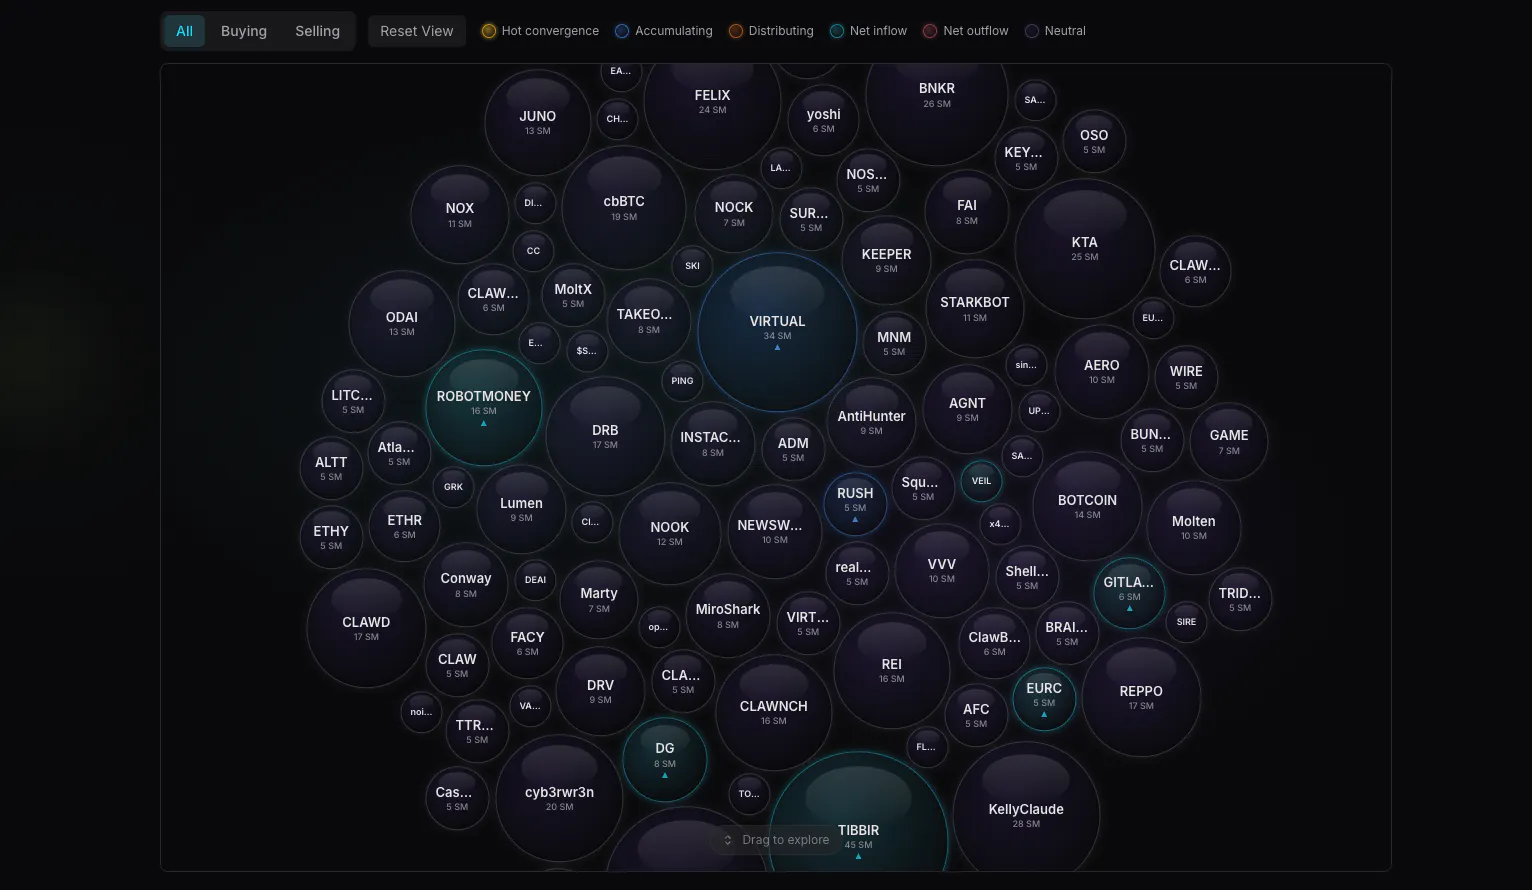Image resolution: width=1532 pixels, height=890 pixels.
Task: Open the DRB 17 SM bubble
Action: click(605, 437)
